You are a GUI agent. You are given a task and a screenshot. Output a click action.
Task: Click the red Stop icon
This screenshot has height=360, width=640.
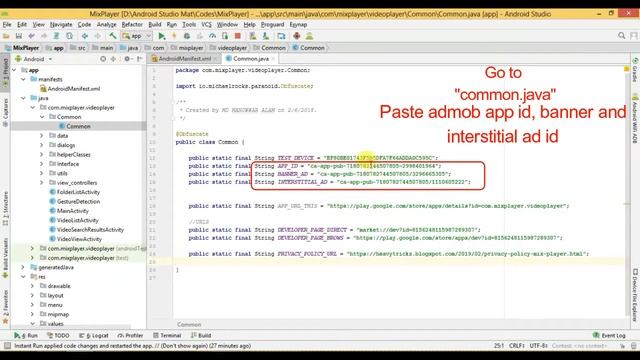(x=238, y=36)
